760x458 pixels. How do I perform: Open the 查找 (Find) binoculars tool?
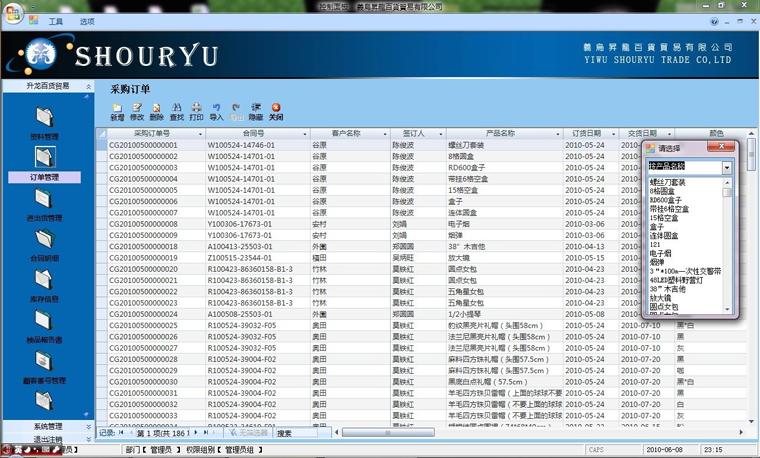176,112
